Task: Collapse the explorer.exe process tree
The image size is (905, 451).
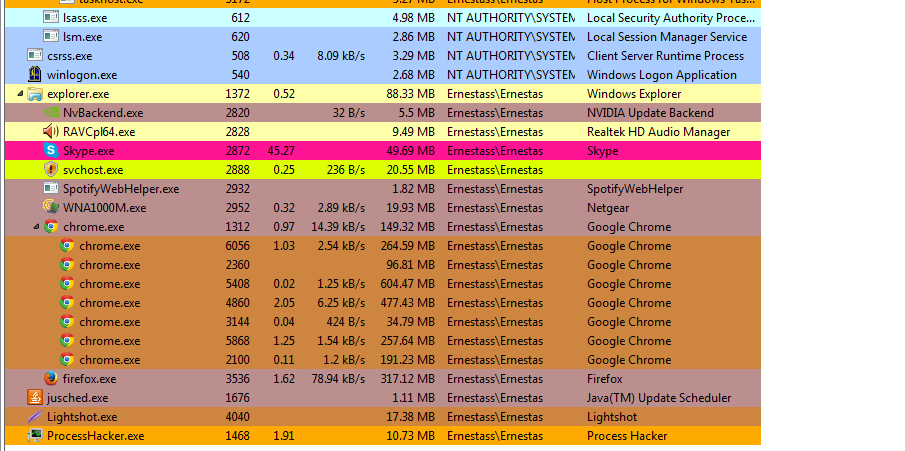Action: click(x=21, y=94)
